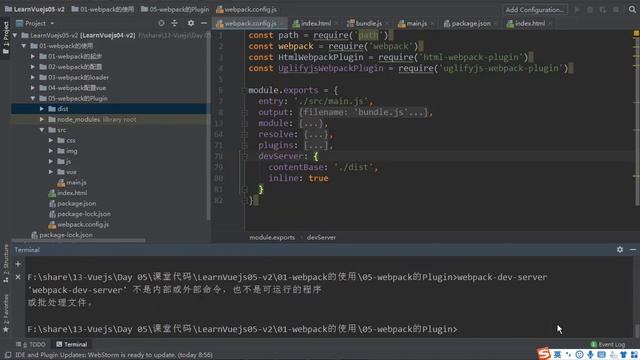Click the Debug bug icon in toolbar

(590, 9)
